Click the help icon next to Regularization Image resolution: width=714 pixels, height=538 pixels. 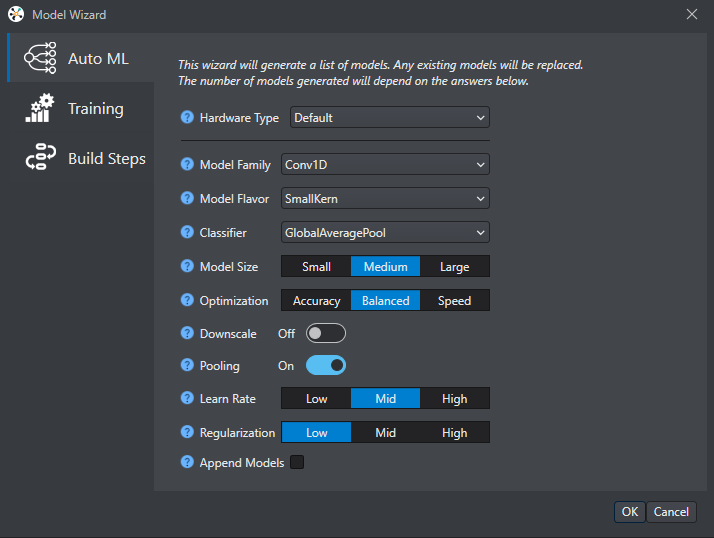(187, 432)
